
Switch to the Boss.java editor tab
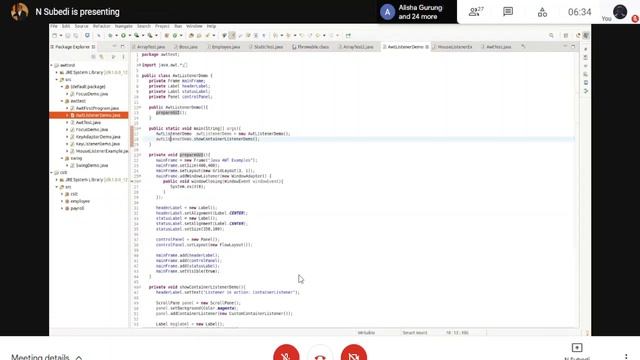pyautogui.click(x=186, y=47)
